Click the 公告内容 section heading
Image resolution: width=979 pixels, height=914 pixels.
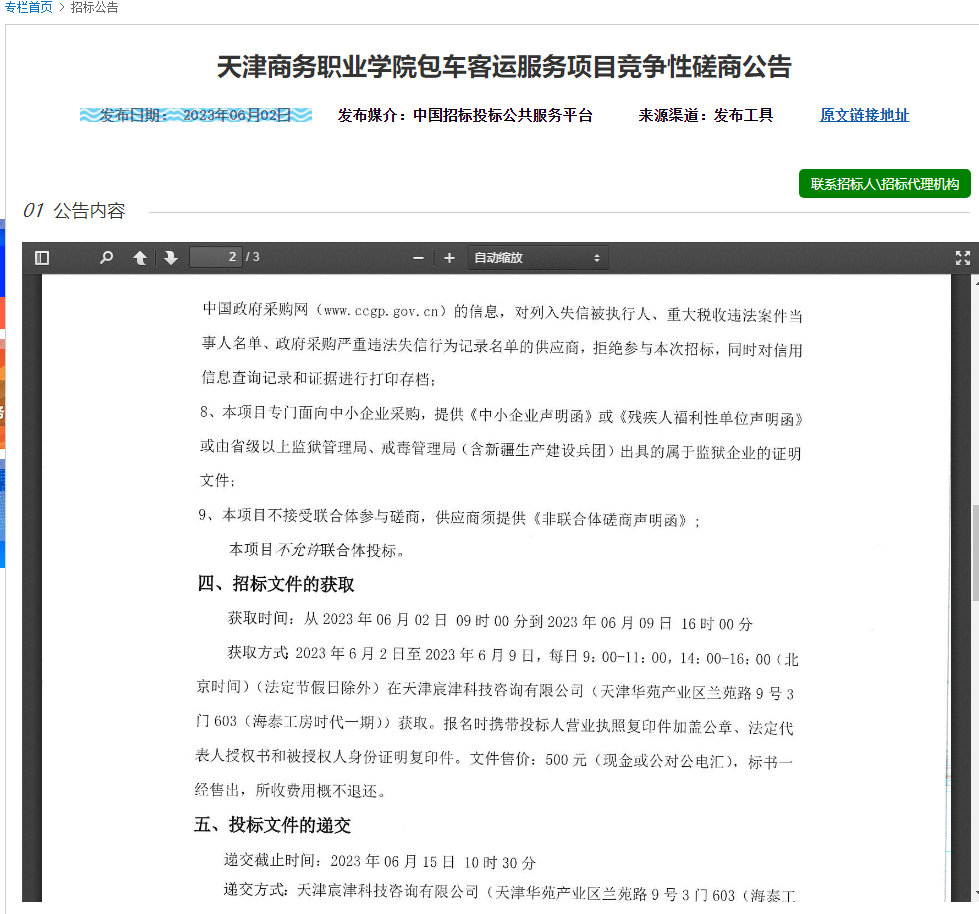(89, 211)
